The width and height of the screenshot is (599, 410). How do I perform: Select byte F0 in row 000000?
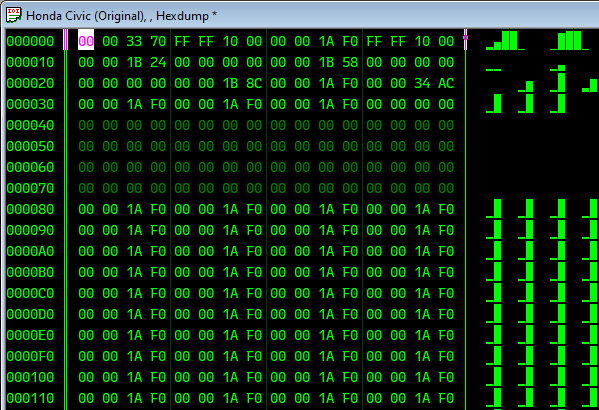click(350, 41)
